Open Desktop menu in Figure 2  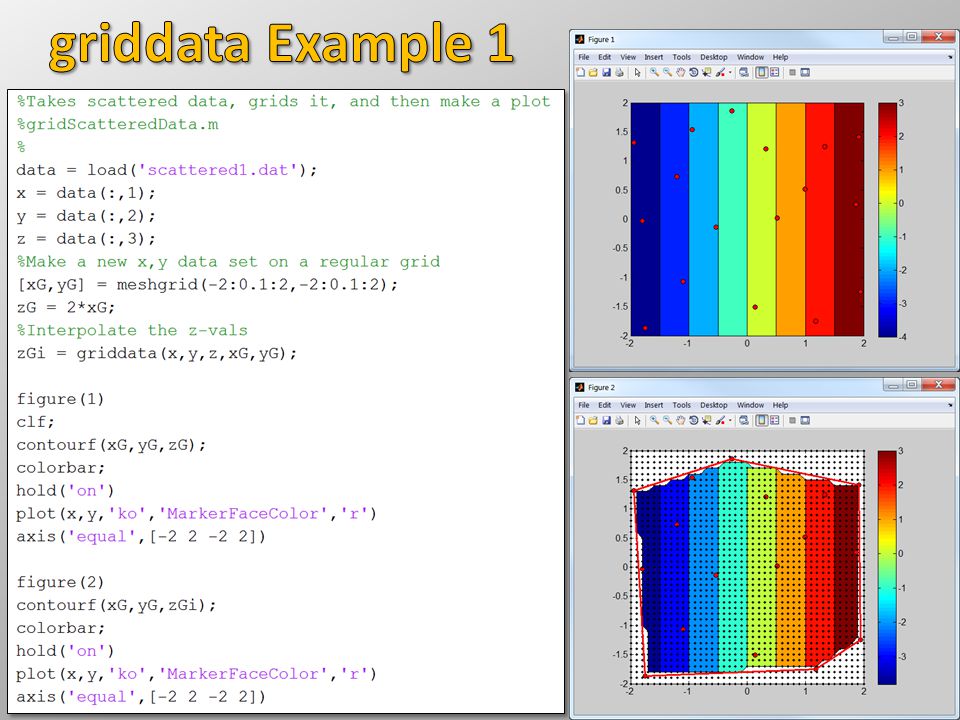714,405
